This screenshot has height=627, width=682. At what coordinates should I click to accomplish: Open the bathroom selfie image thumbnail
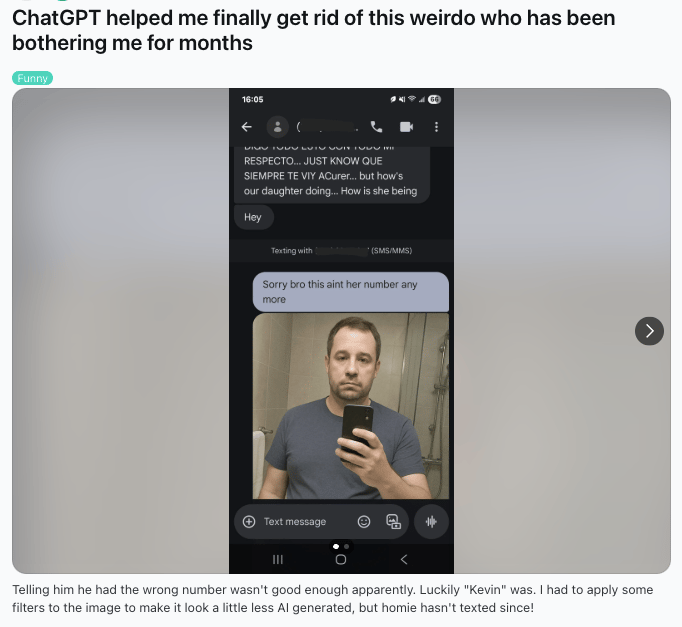[x=351, y=406]
